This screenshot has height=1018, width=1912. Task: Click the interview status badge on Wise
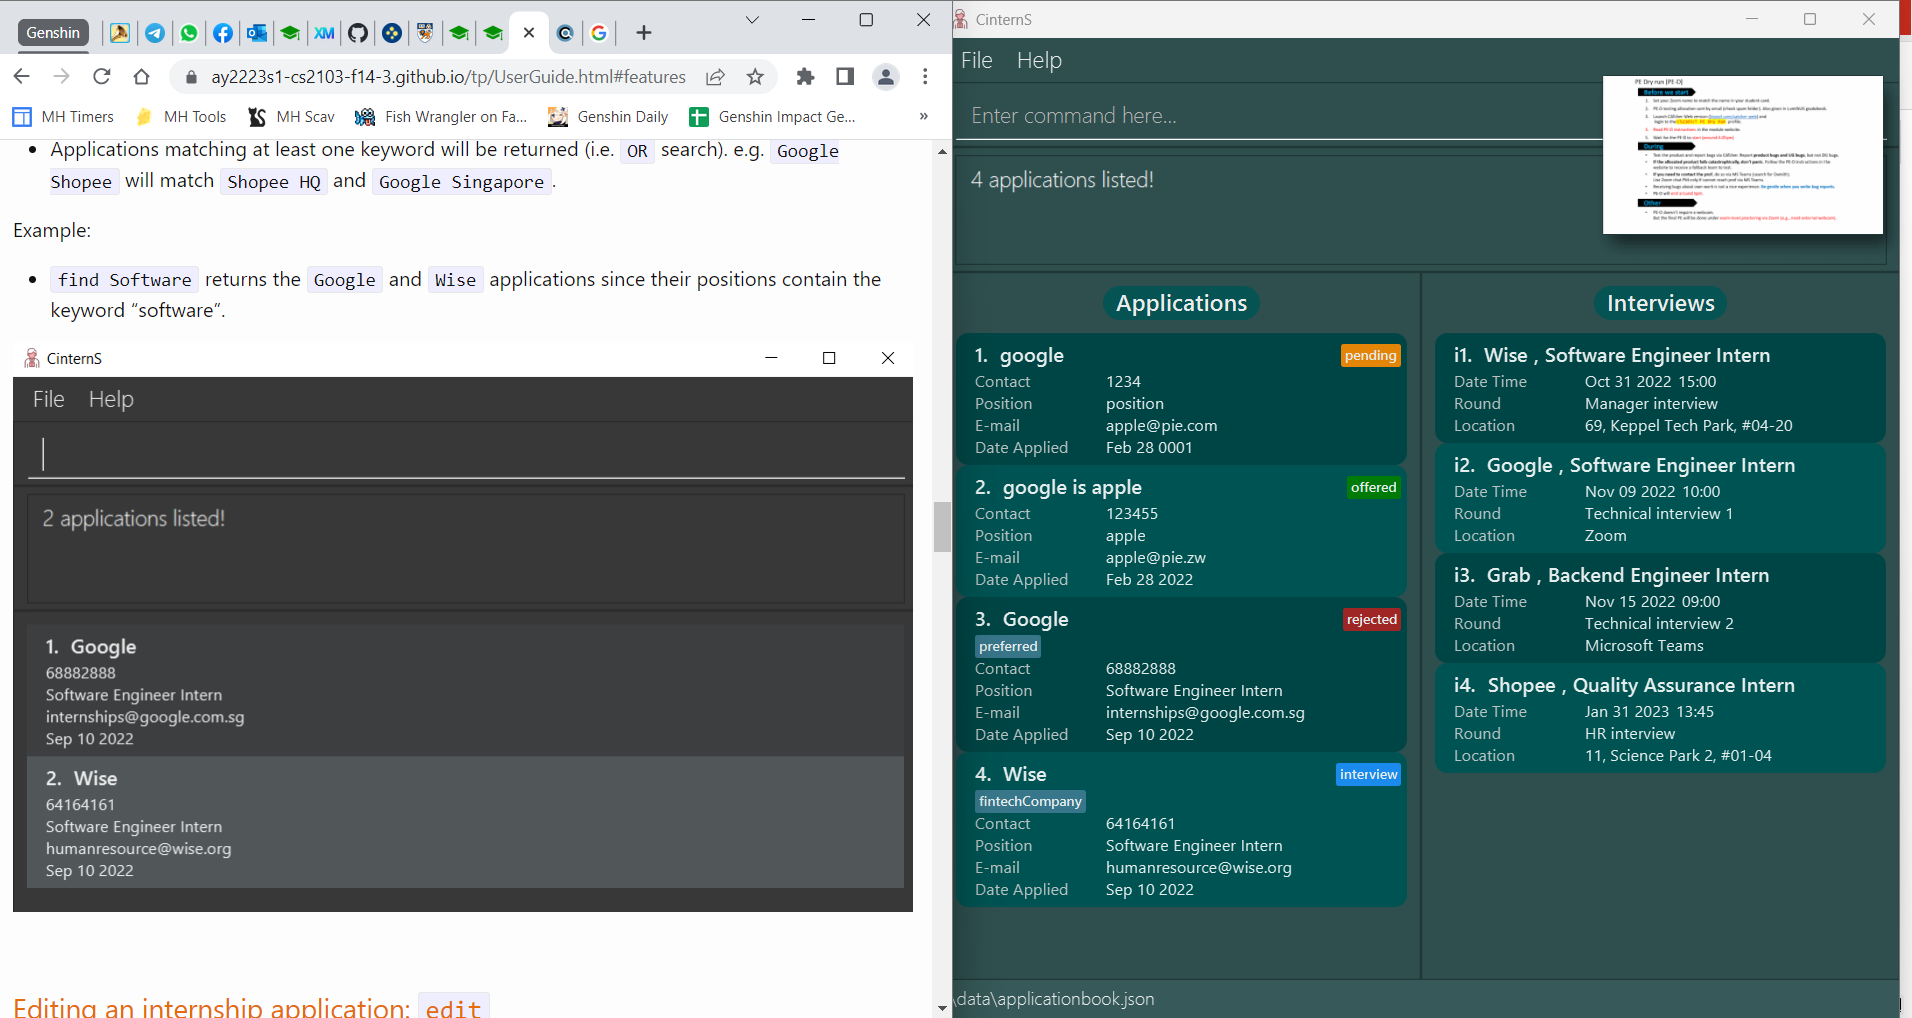pos(1368,775)
